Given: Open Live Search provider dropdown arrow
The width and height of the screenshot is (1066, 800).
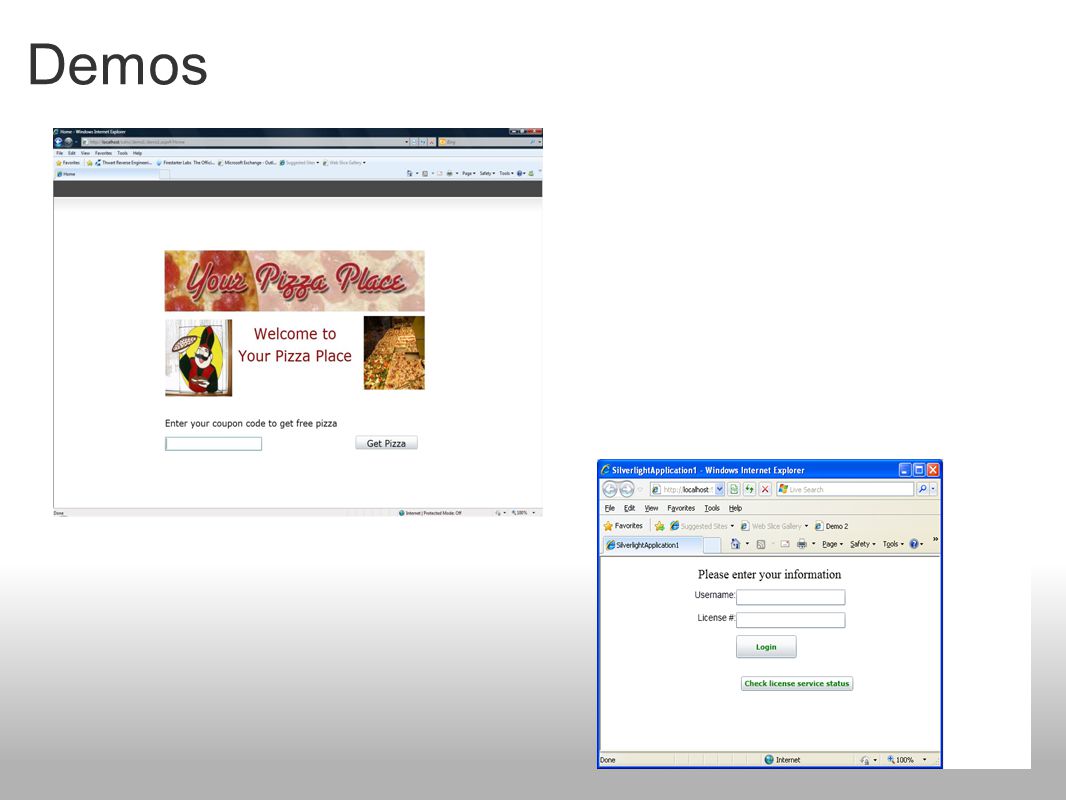Looking at the screenshot, I should click(933, 489).
